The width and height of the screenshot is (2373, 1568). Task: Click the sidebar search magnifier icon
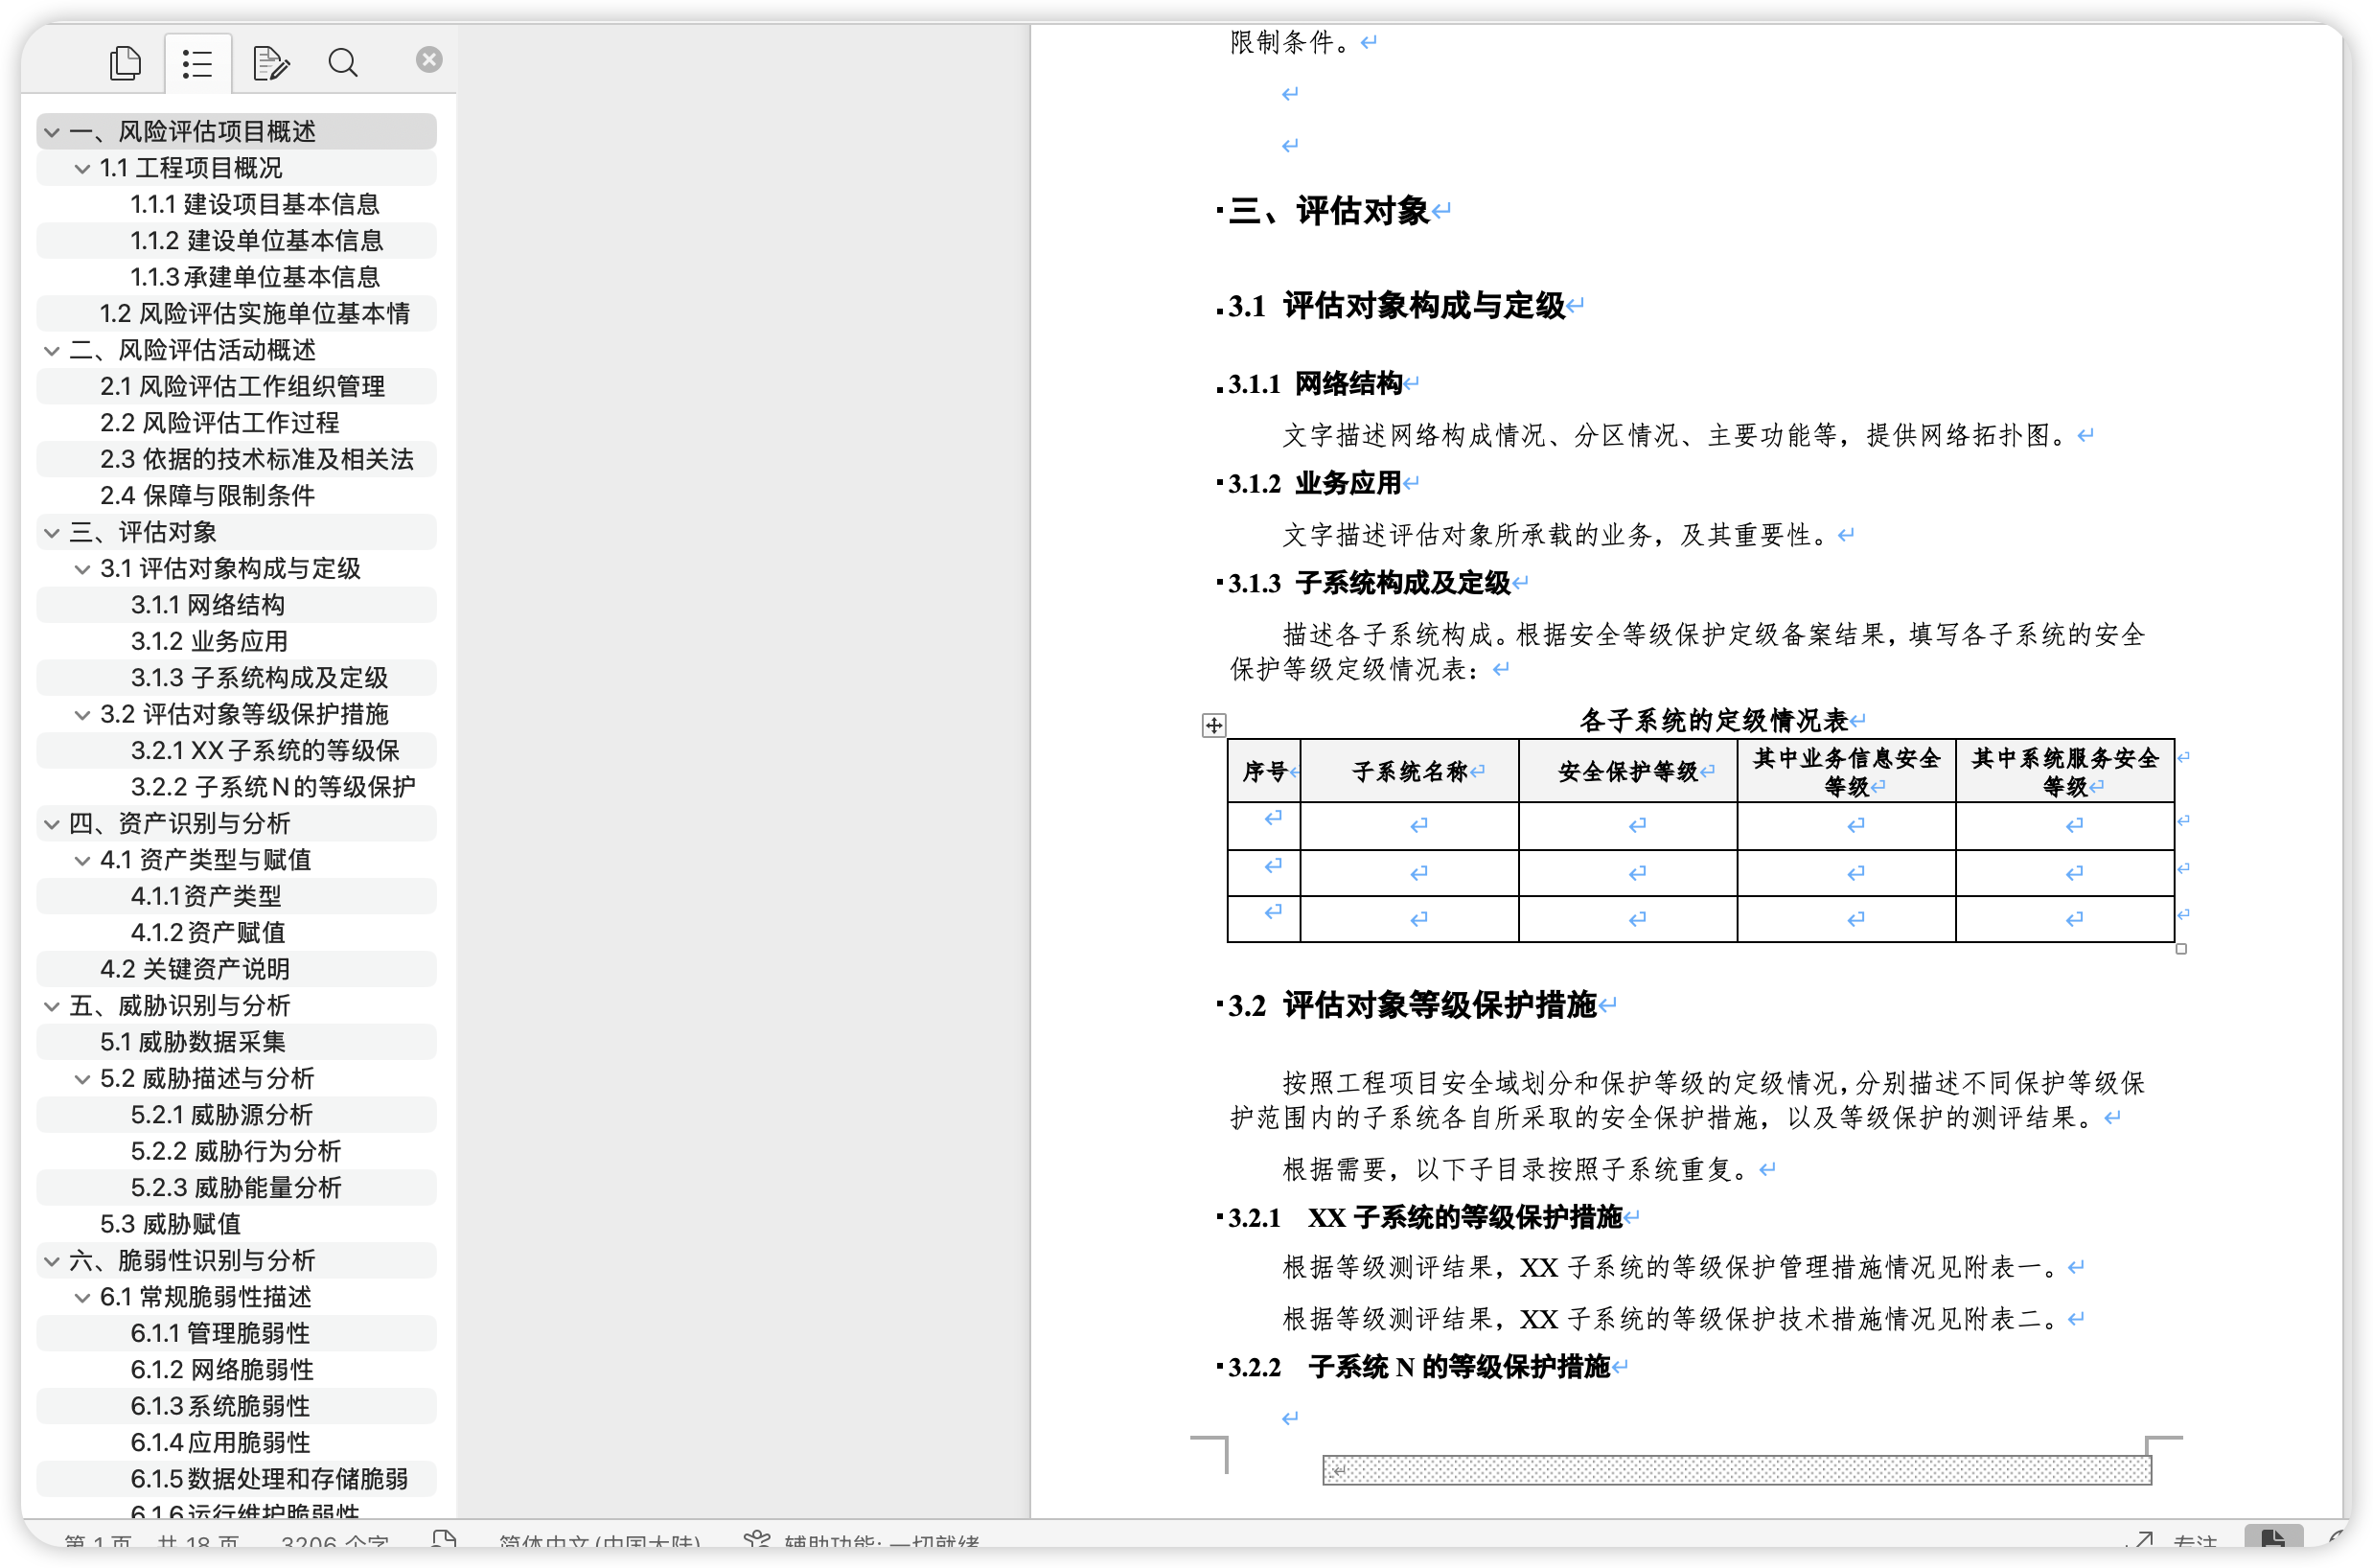coord(343,63)
